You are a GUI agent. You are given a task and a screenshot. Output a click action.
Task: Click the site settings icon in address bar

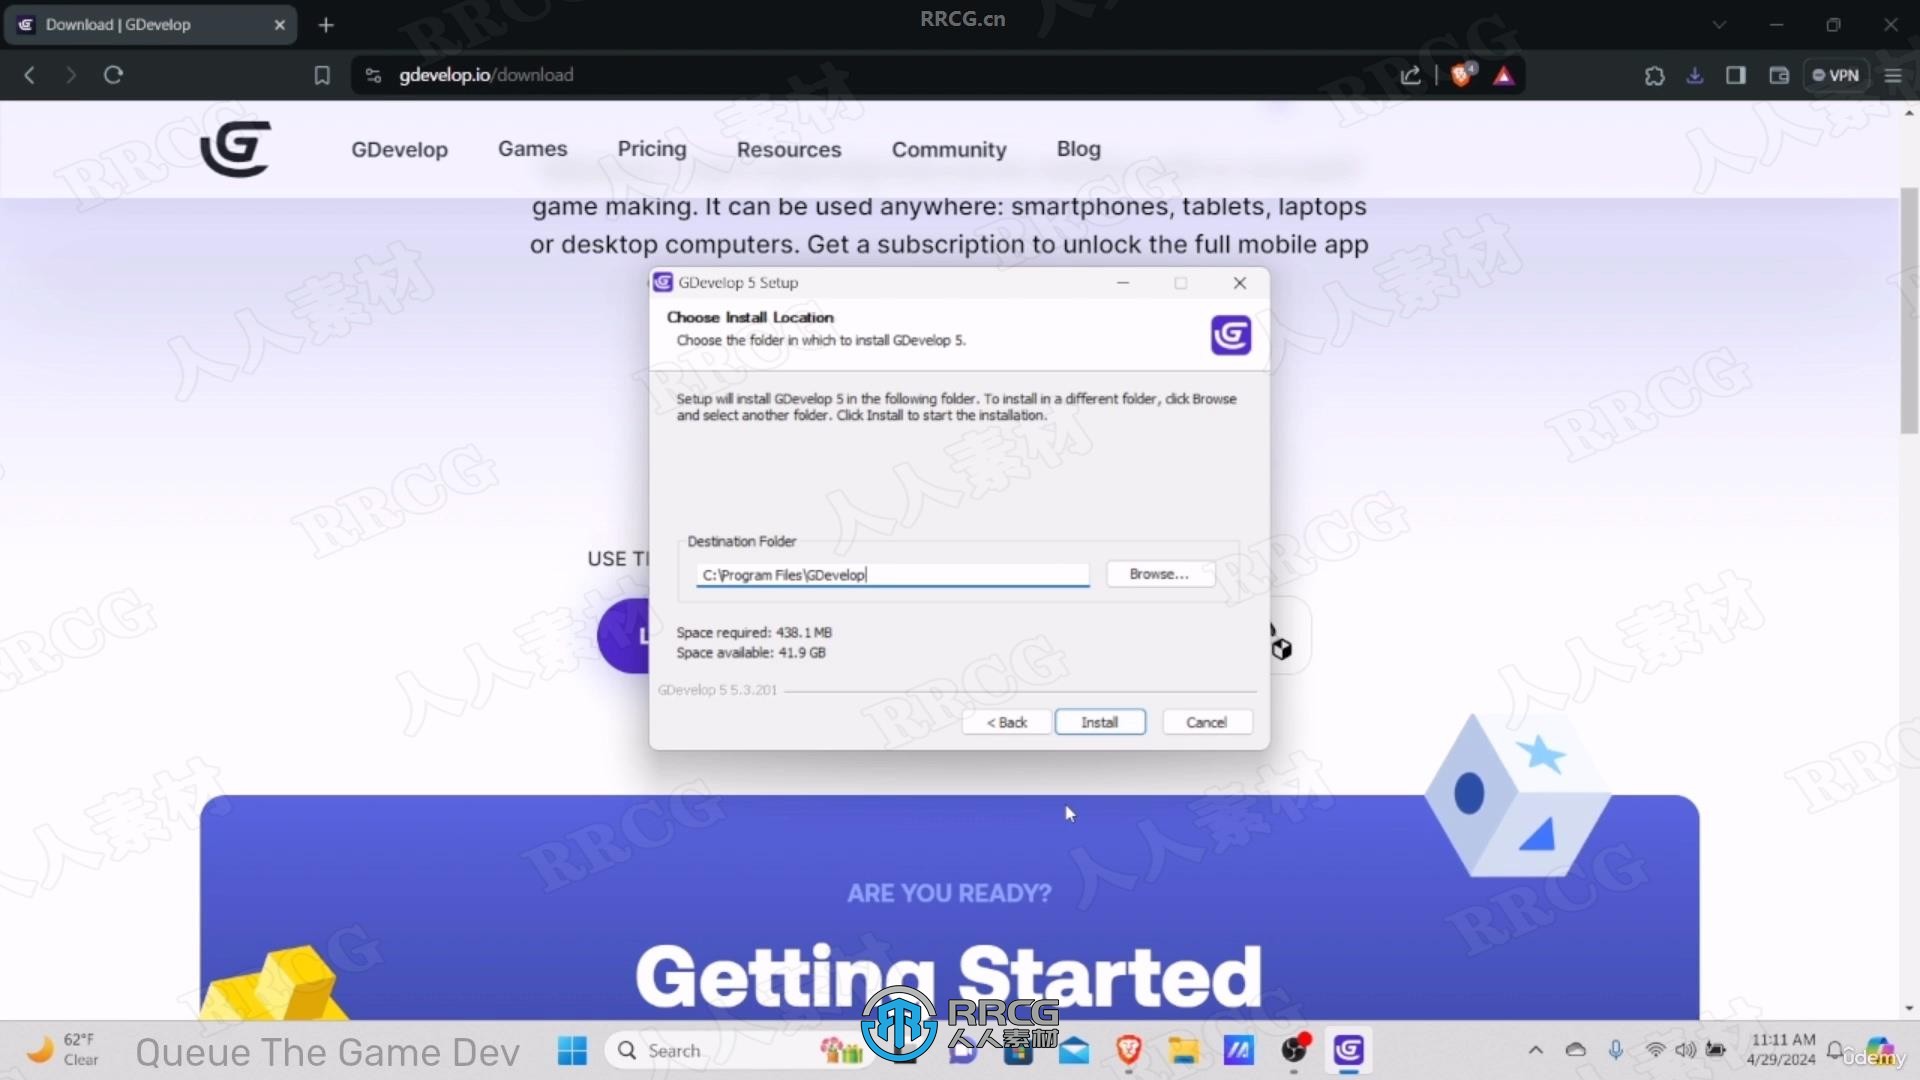[373, 75]
